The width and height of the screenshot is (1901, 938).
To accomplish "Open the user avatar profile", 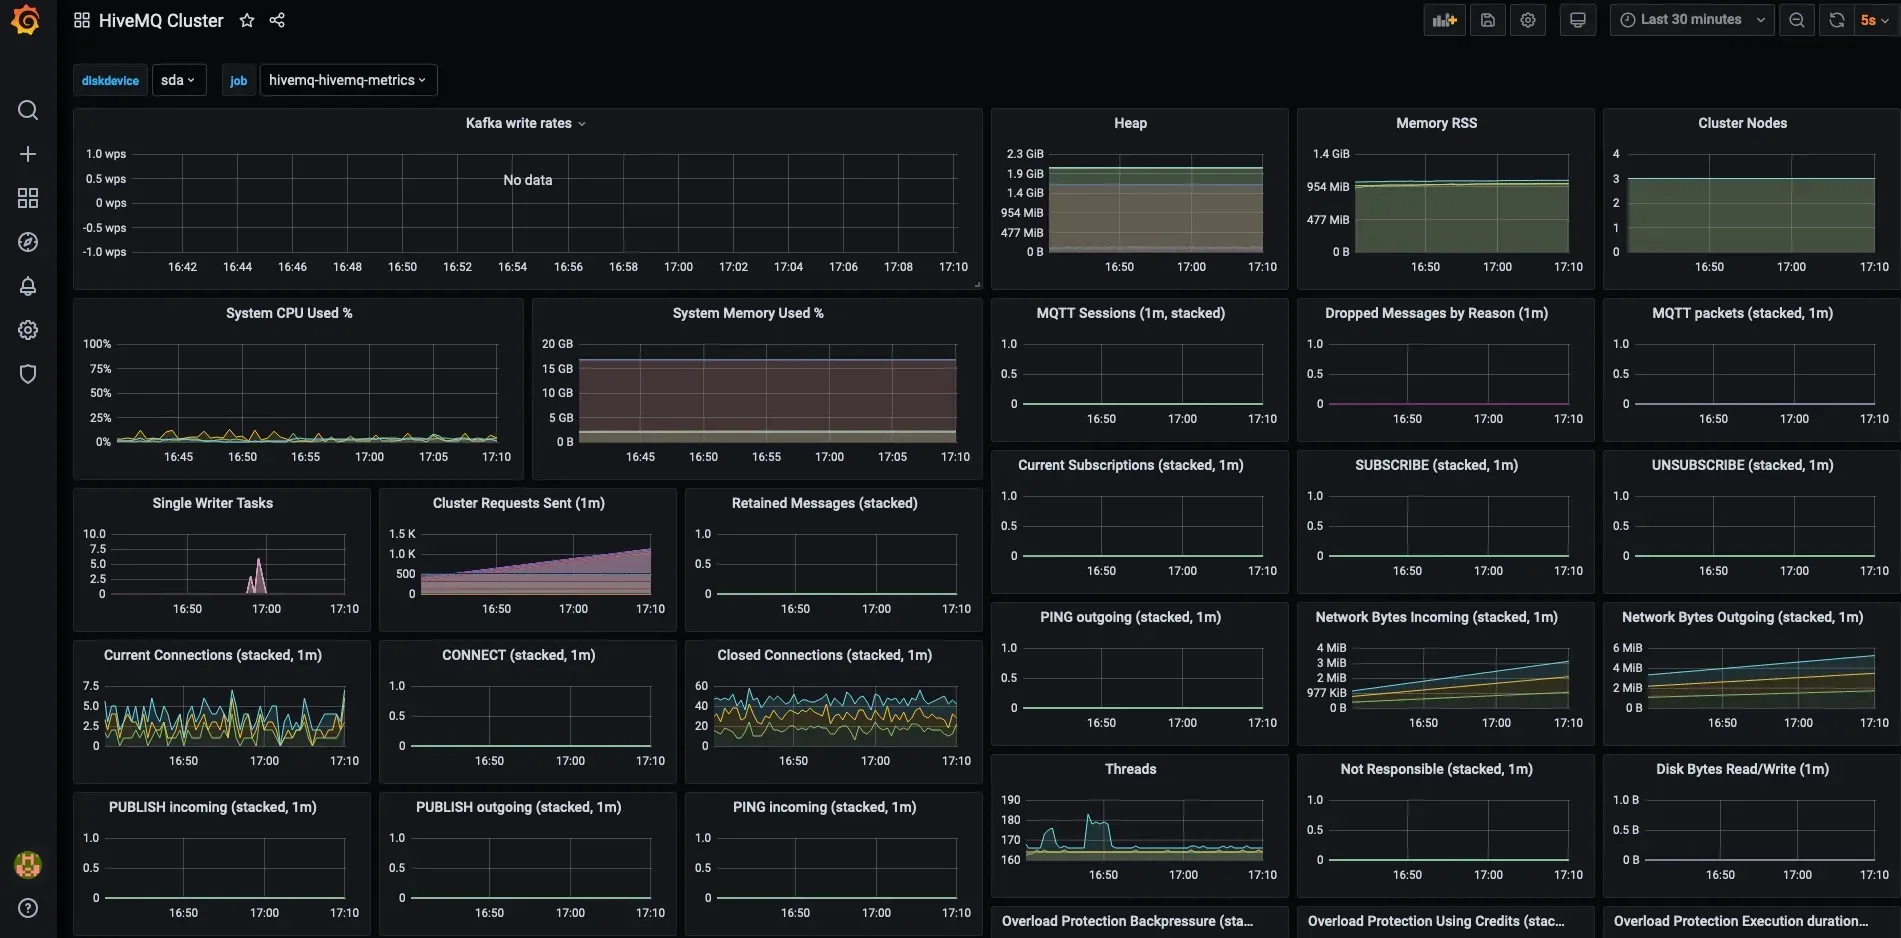I will 28,865.
